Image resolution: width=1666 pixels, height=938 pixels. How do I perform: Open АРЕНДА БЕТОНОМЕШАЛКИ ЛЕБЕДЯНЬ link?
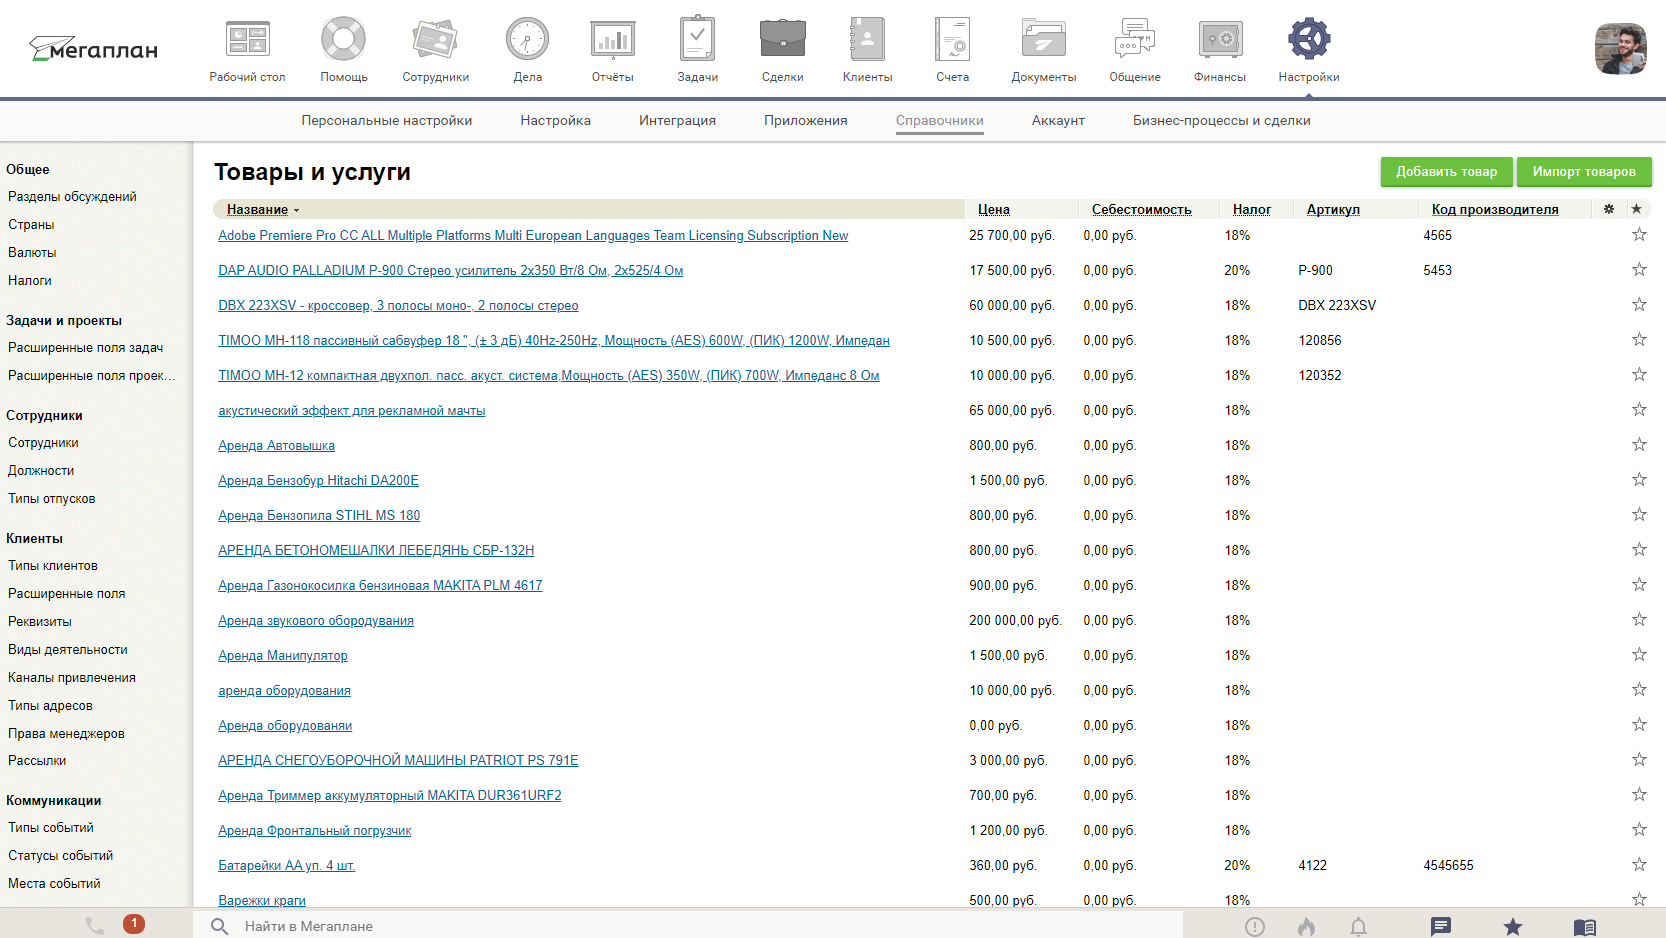point(376,550)
